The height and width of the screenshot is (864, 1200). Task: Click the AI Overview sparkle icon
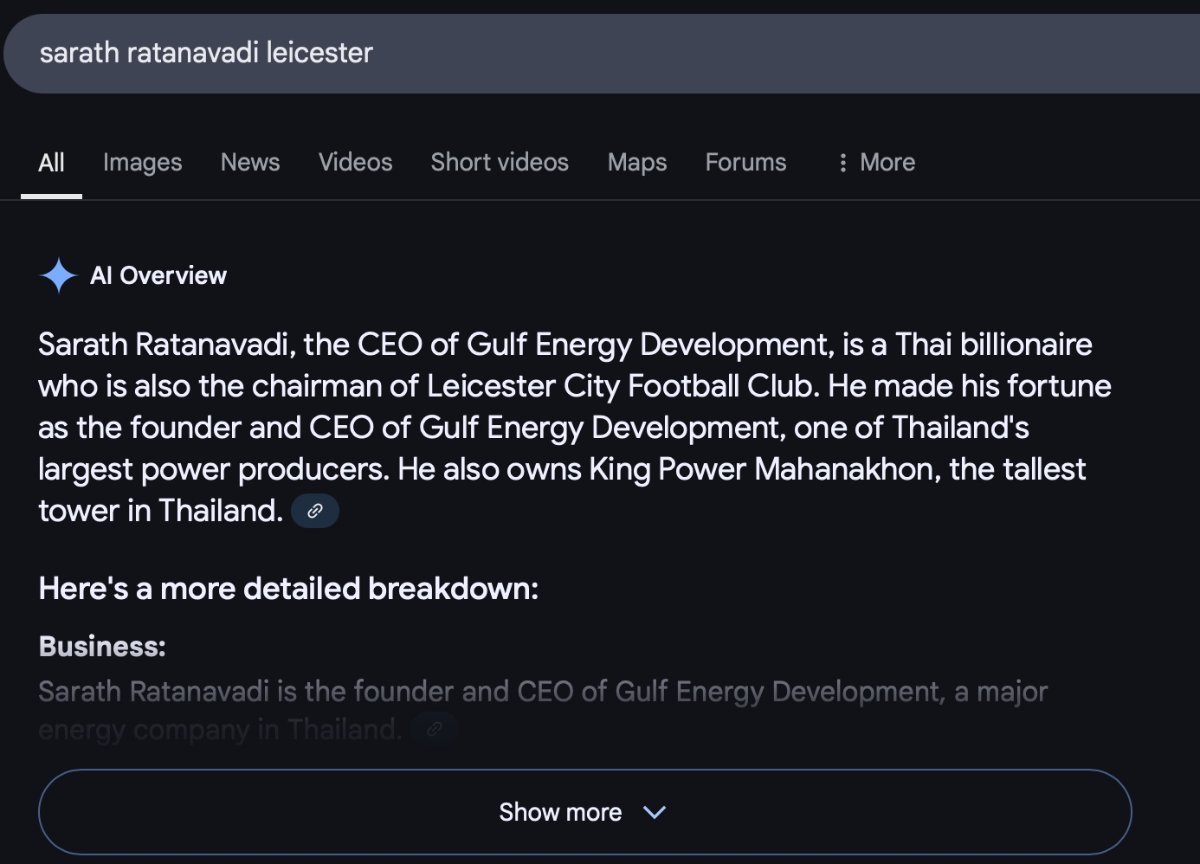[58, 275]
